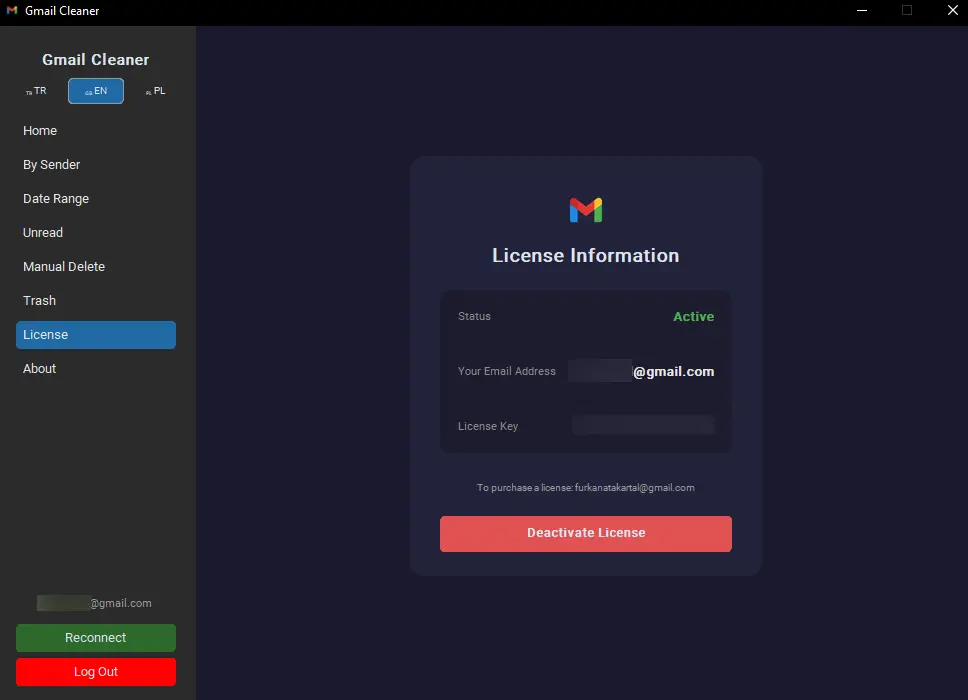Click the License Information heading
The height and width of the screenshot is (700, 968).
[586, 256]
